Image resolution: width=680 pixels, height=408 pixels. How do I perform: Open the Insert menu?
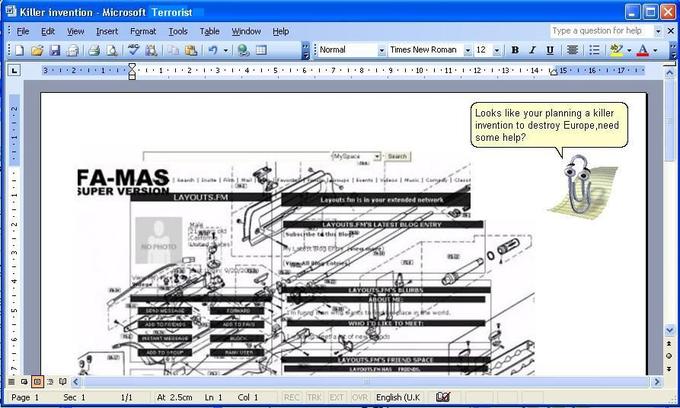click(107, 31)
